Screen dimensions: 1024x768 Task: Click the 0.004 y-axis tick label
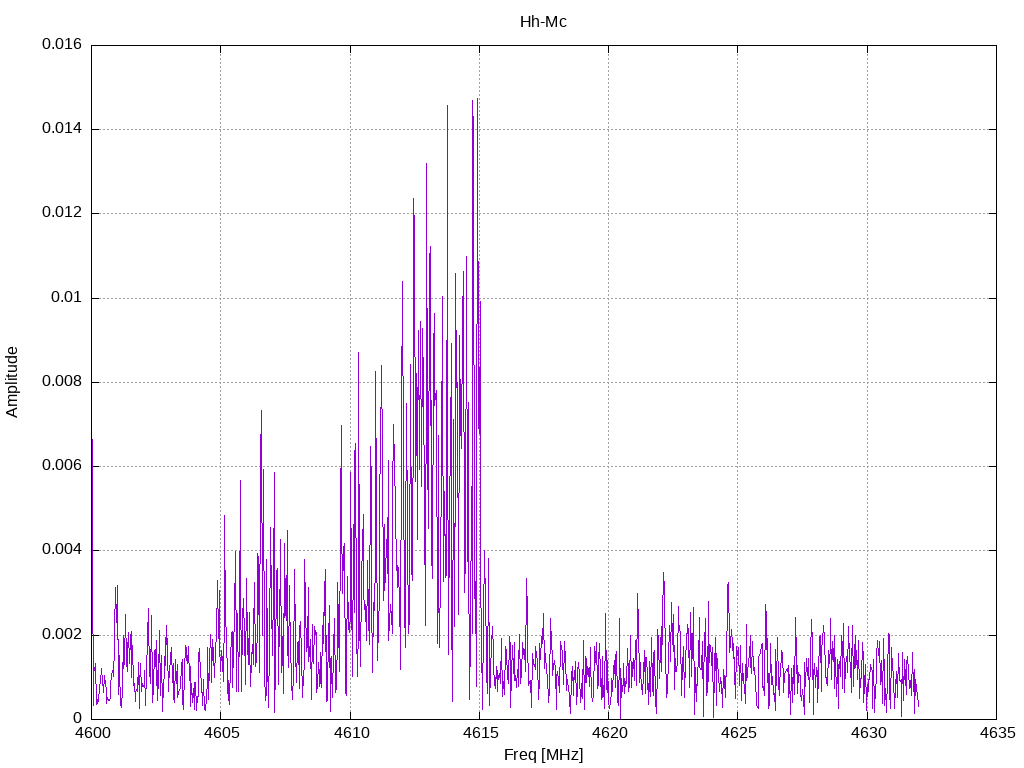pos(61,550)
